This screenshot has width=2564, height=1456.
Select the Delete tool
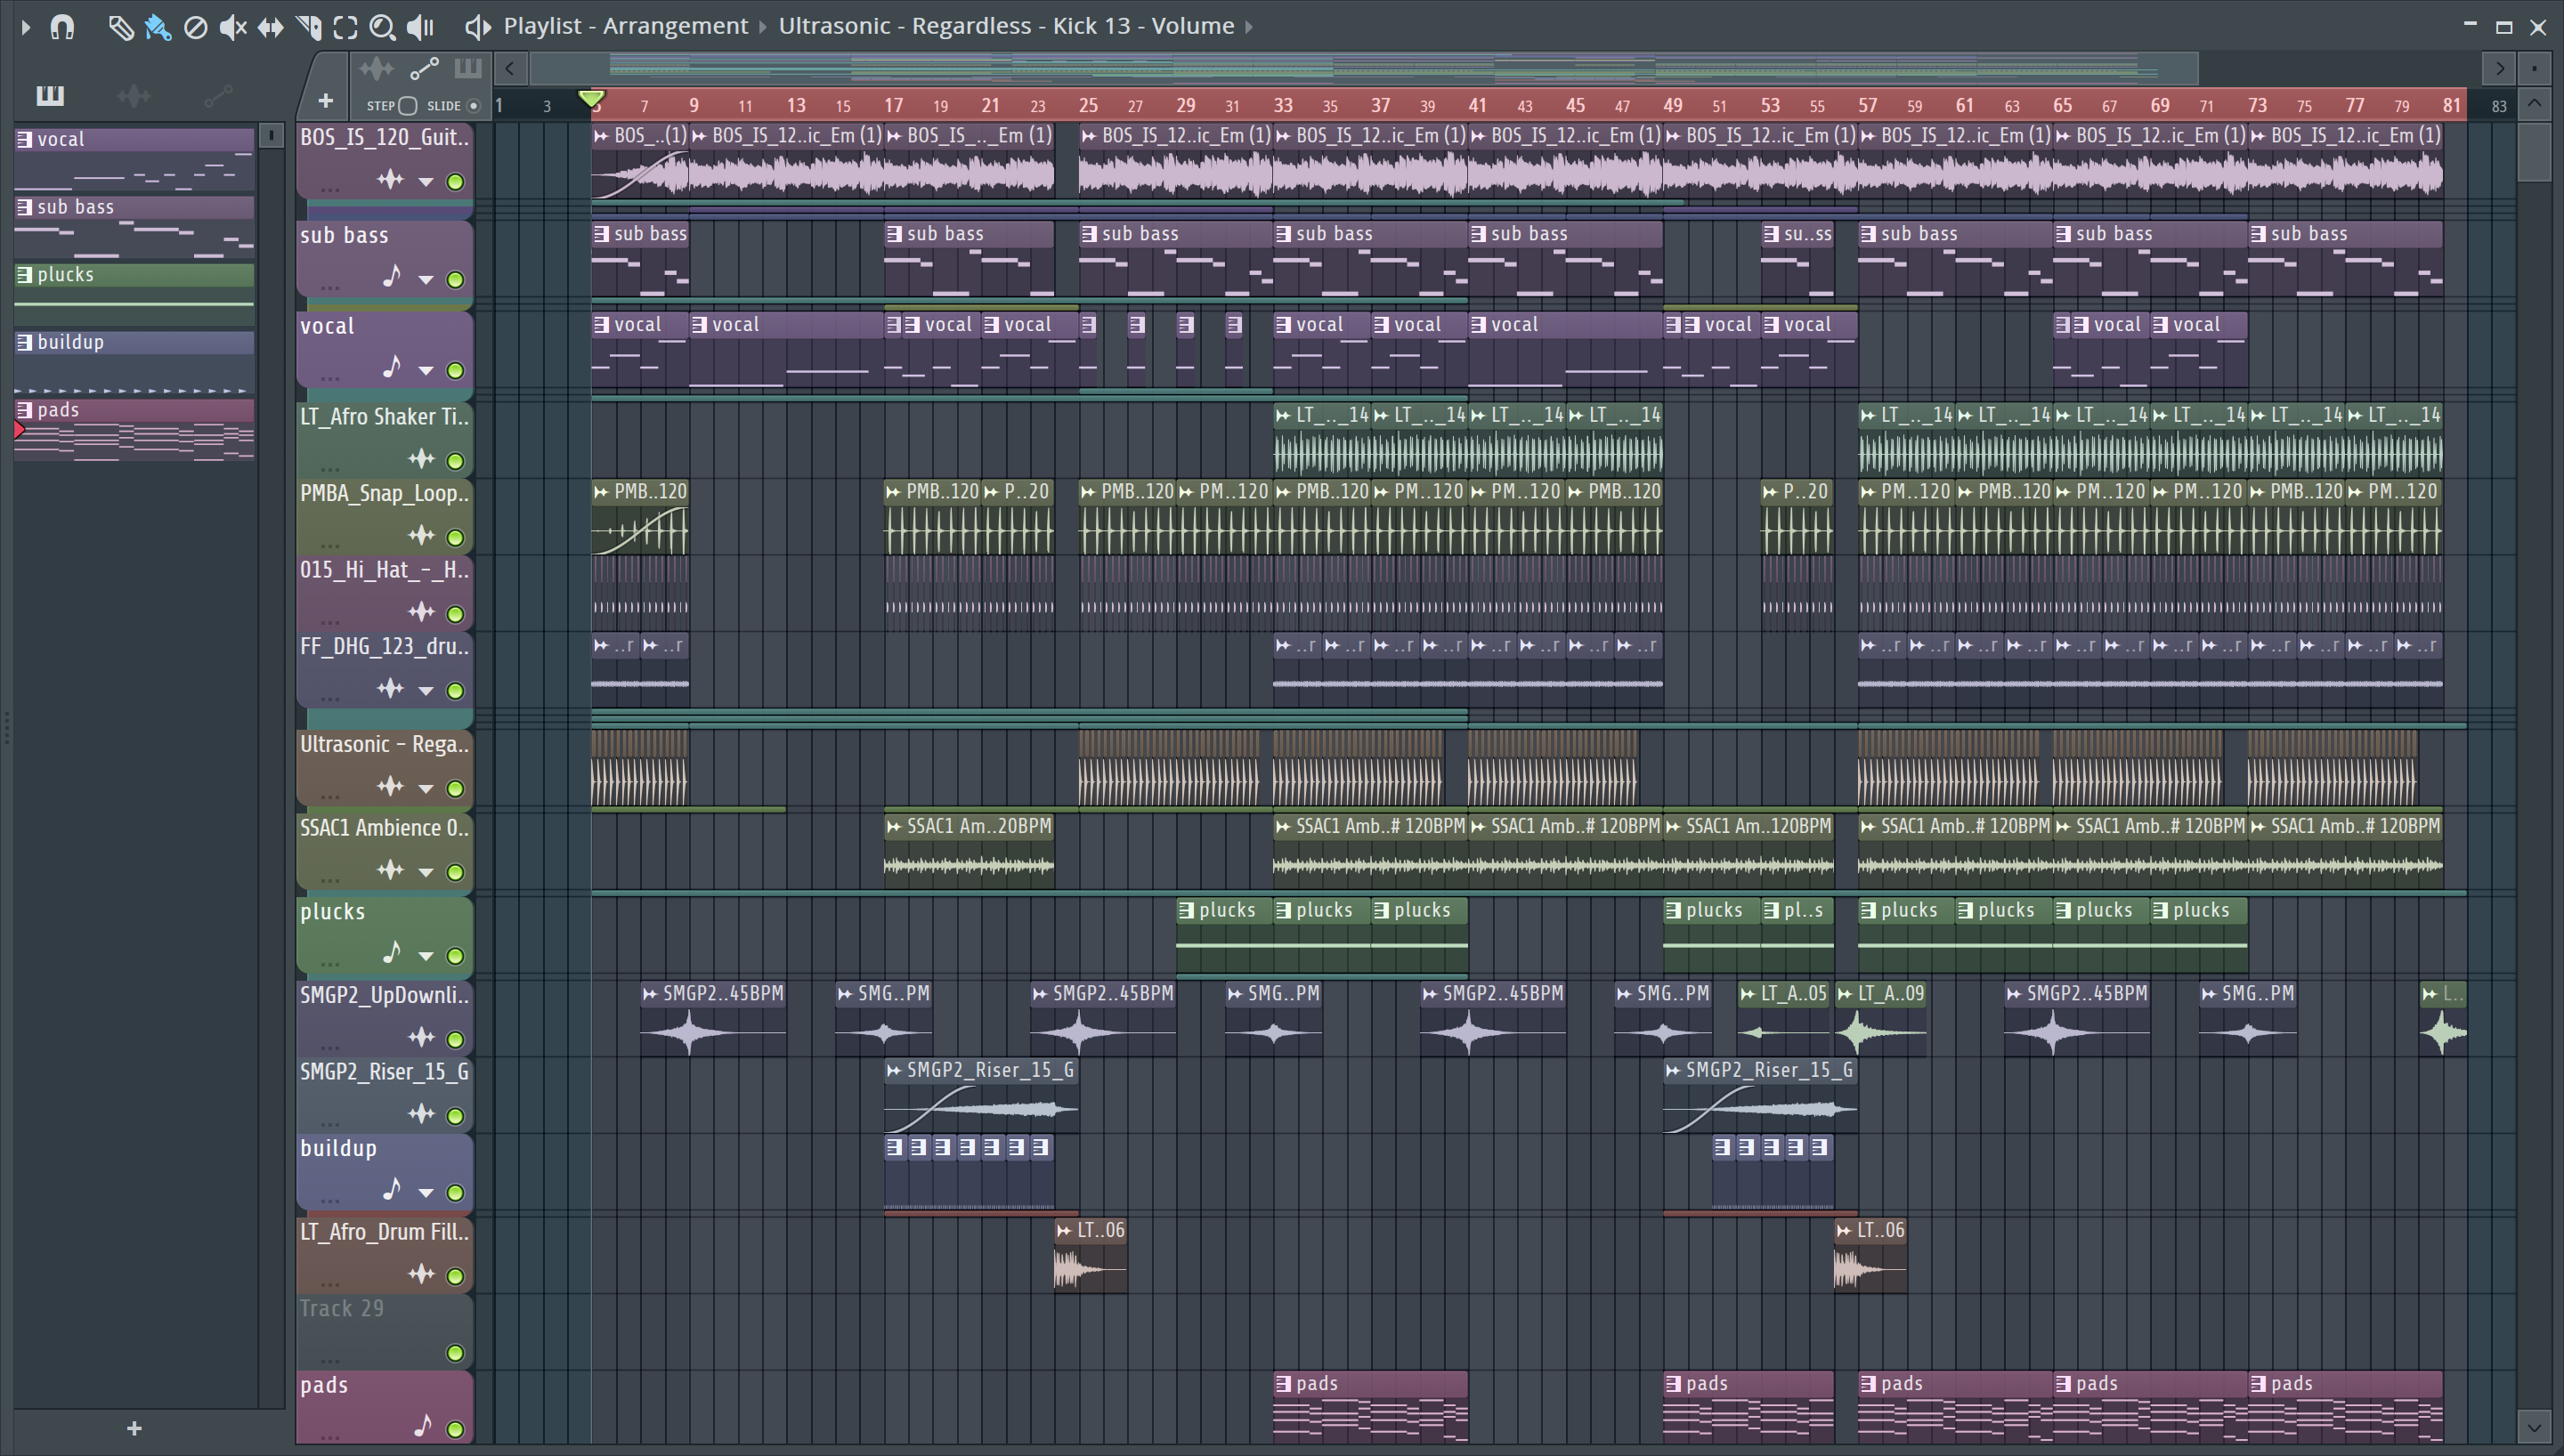[195, 27]
